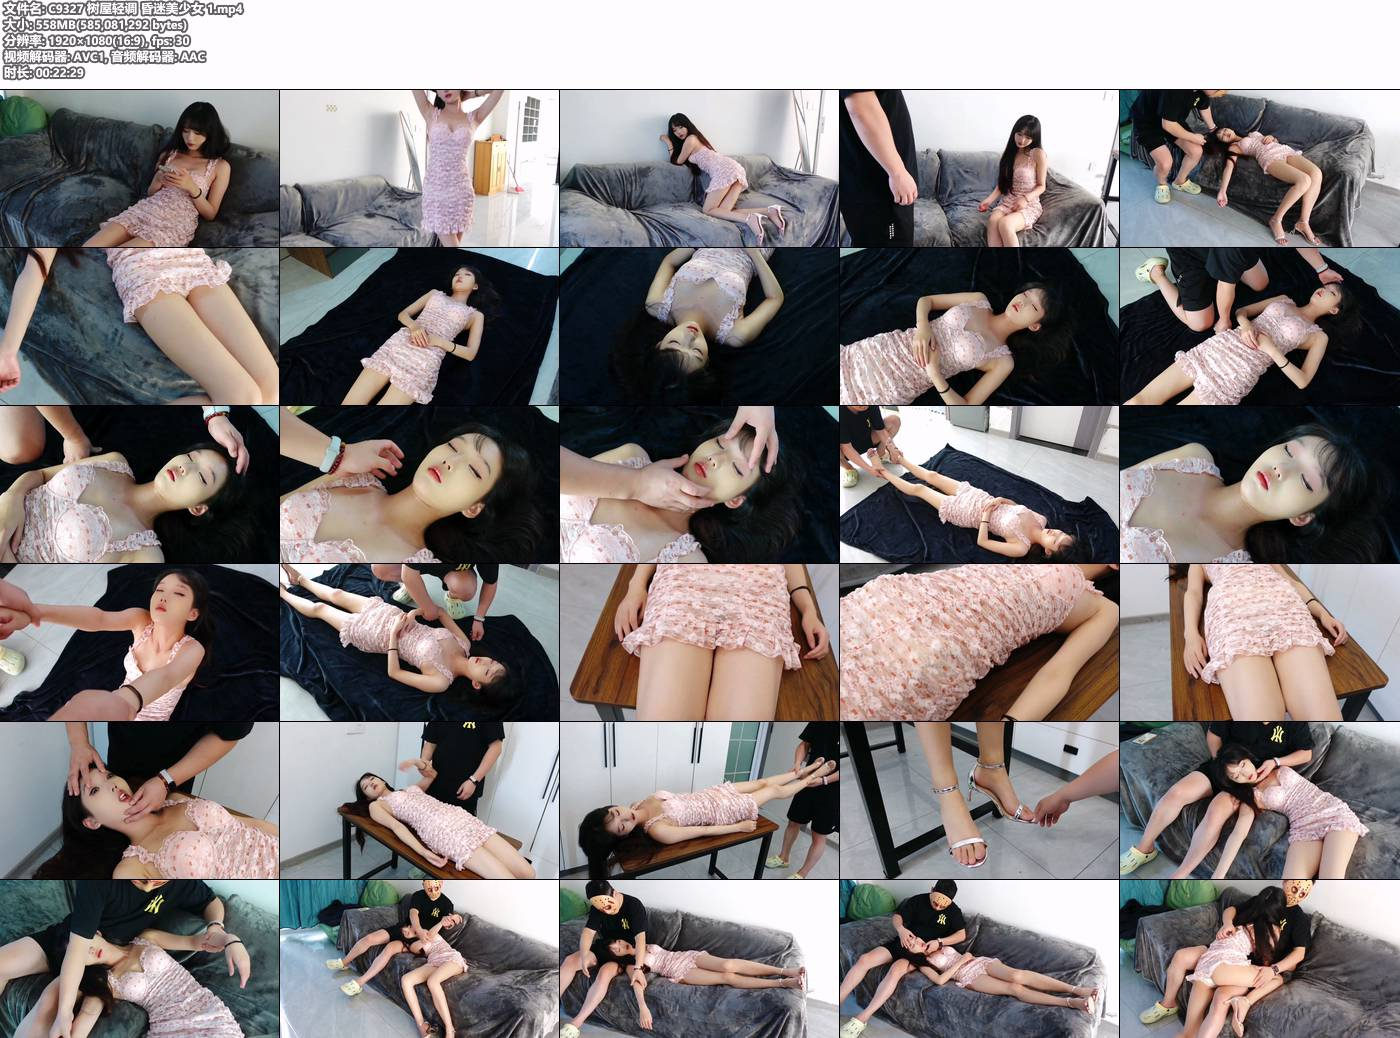1400x1038 pixels.
Task: Open thumbnail of woman looking at phone
Action: (139, 168)
